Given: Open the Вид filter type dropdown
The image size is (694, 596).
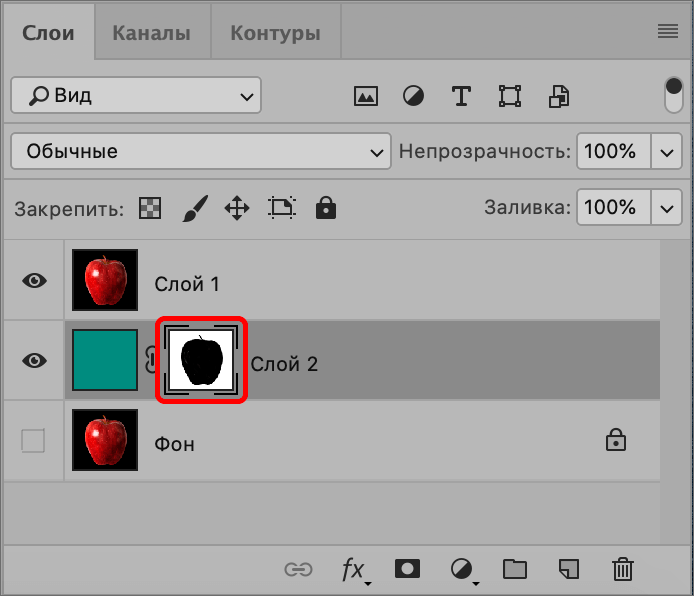Looking at the screenshot, I should (136, 95).
